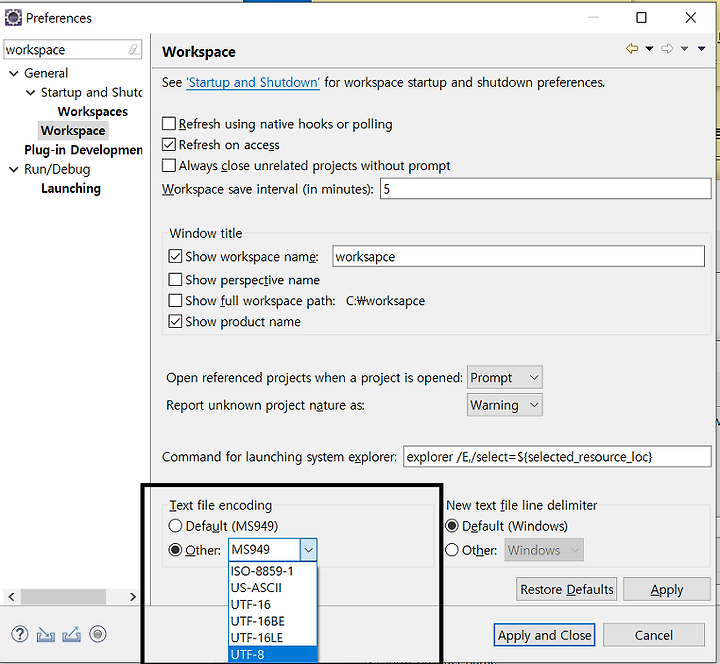Click the Apply button
Image resolution: width=720 pixels, height=664 pixels.
click(x=667, y=589)
